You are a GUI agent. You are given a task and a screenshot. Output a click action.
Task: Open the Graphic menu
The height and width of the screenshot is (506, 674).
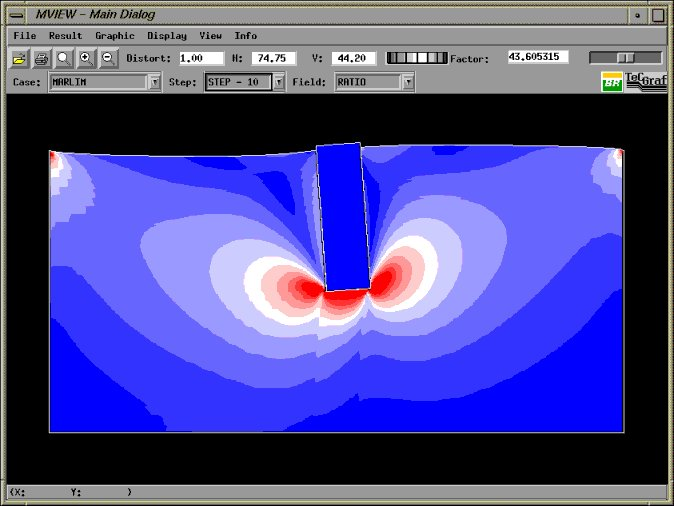pyautogui.click(x=114, y=36)
